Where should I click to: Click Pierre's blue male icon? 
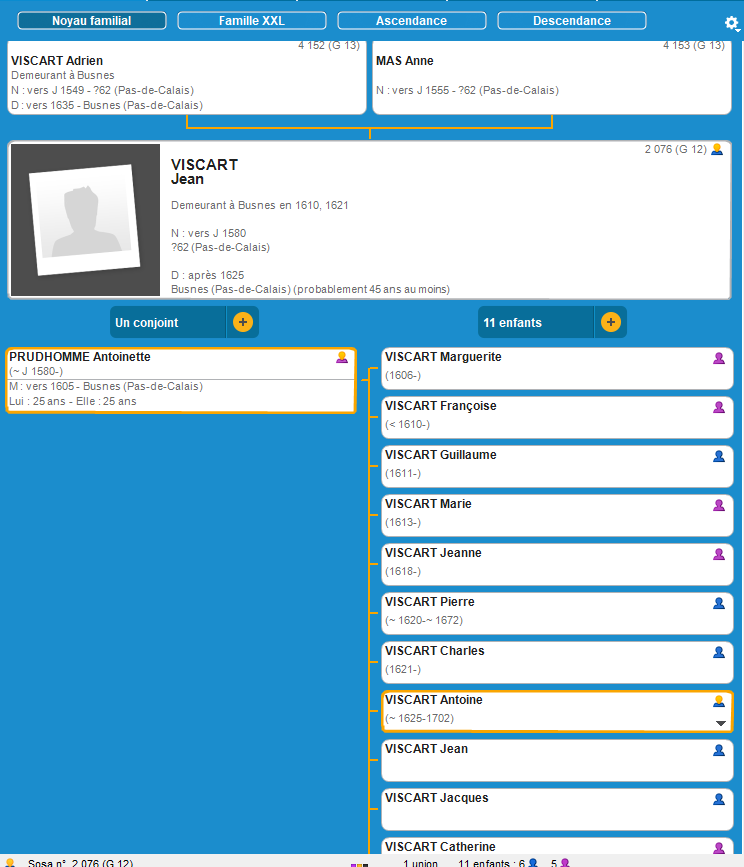pos(718,603)
